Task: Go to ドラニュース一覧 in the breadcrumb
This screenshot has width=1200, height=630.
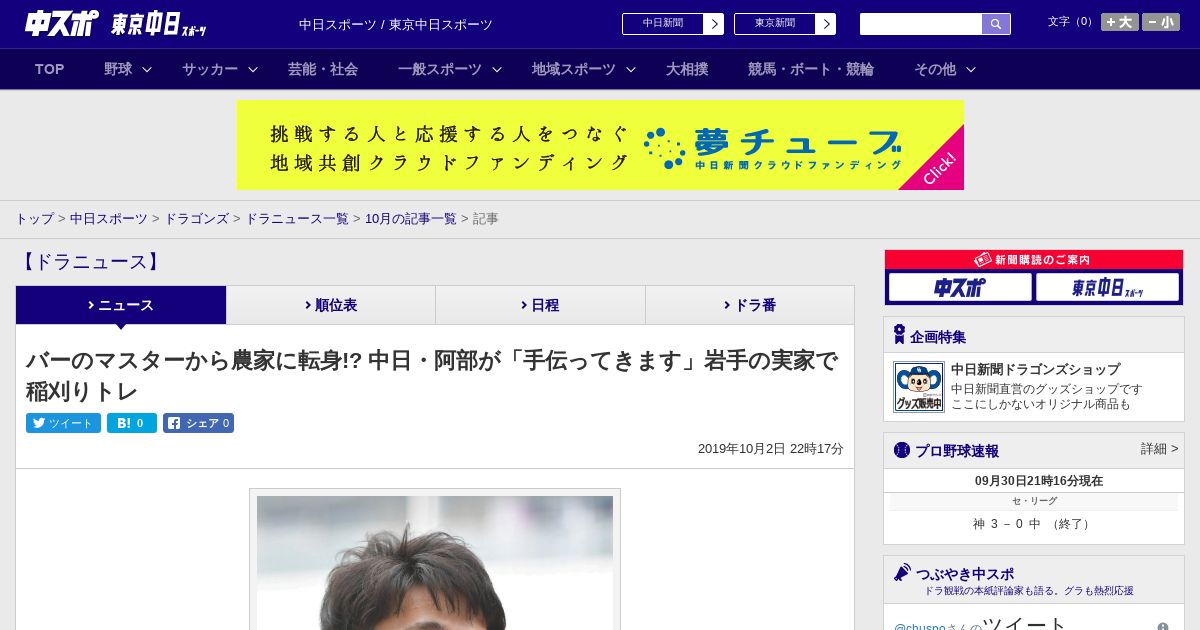Action: 297,218
